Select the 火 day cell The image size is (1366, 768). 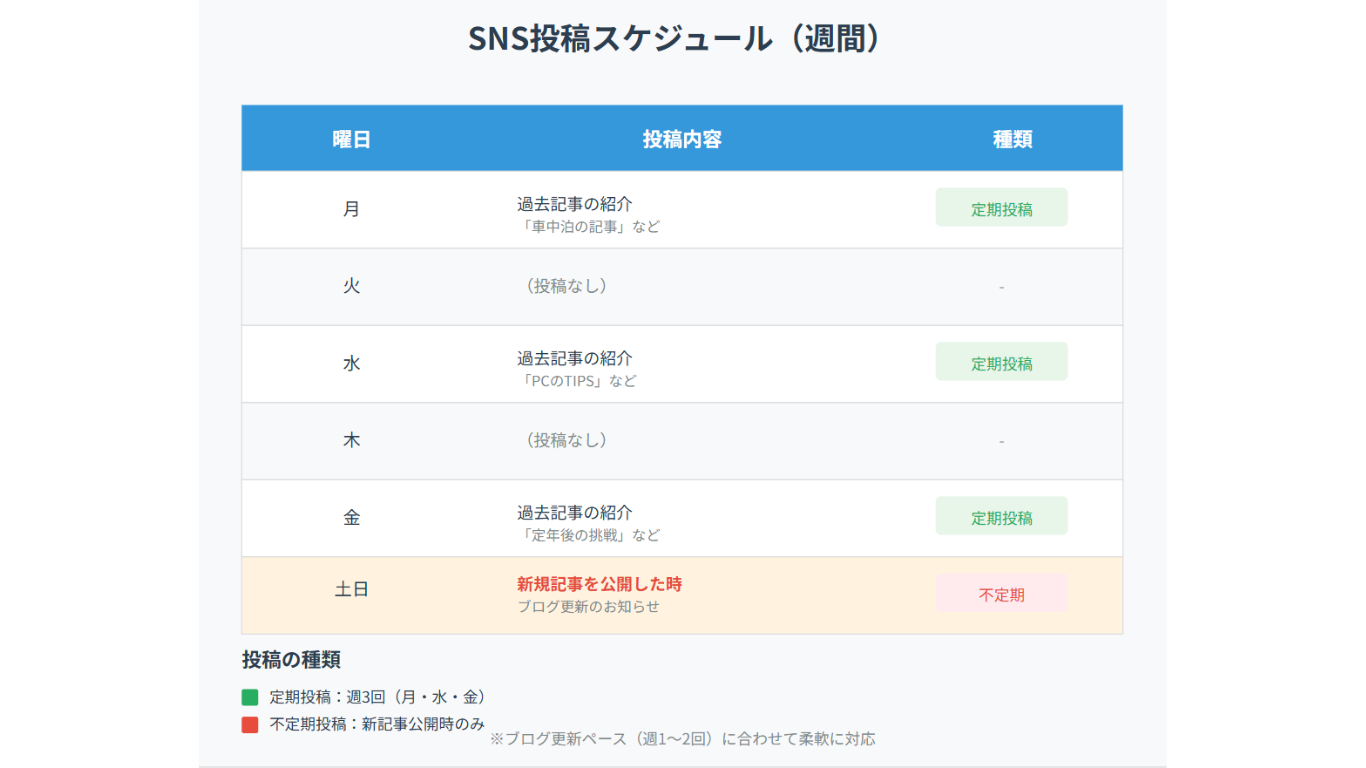click(x=351, y=286)
